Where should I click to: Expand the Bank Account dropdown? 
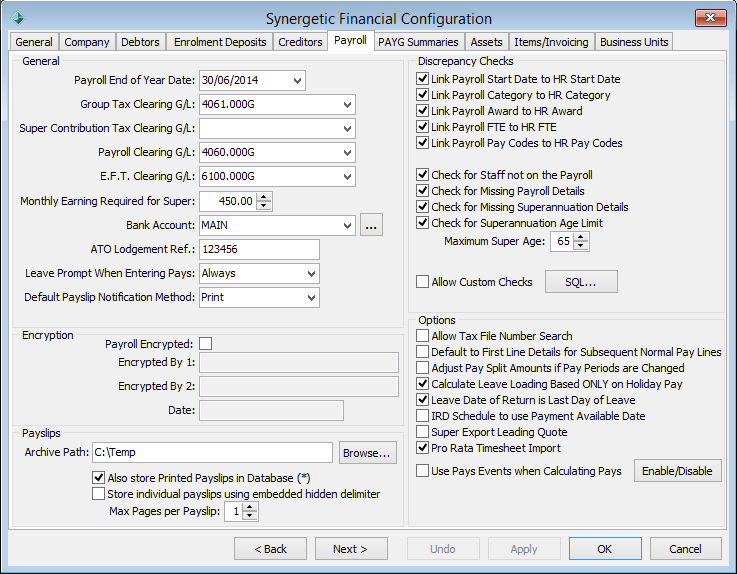coord(347,225)
